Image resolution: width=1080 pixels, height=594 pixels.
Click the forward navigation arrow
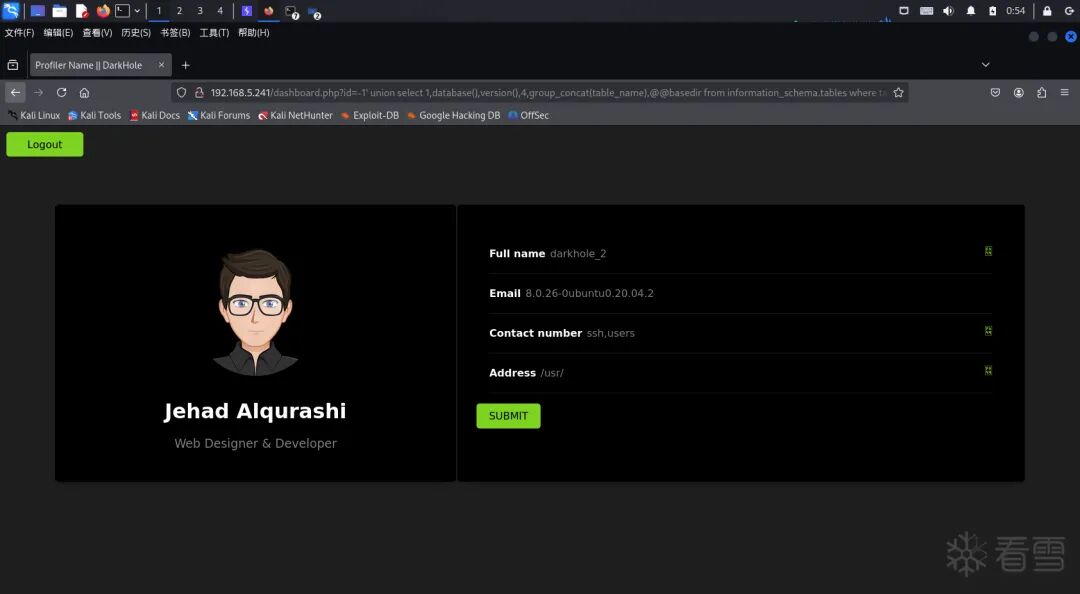point(39,92)
